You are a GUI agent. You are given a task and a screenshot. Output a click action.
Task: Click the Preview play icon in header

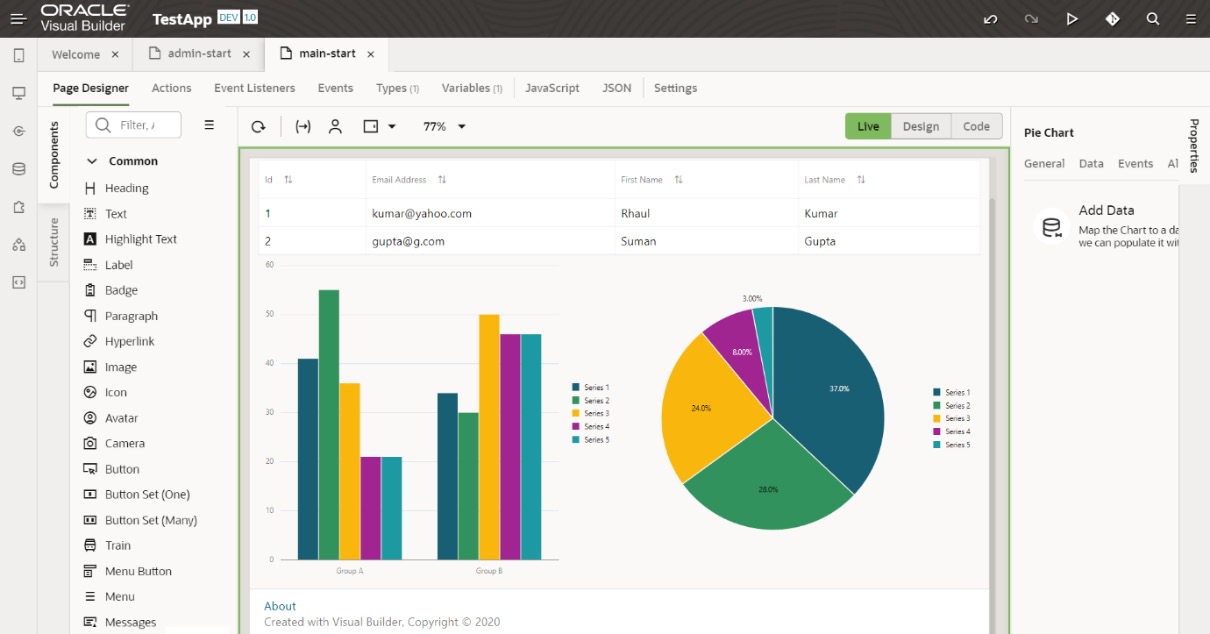1072,19
